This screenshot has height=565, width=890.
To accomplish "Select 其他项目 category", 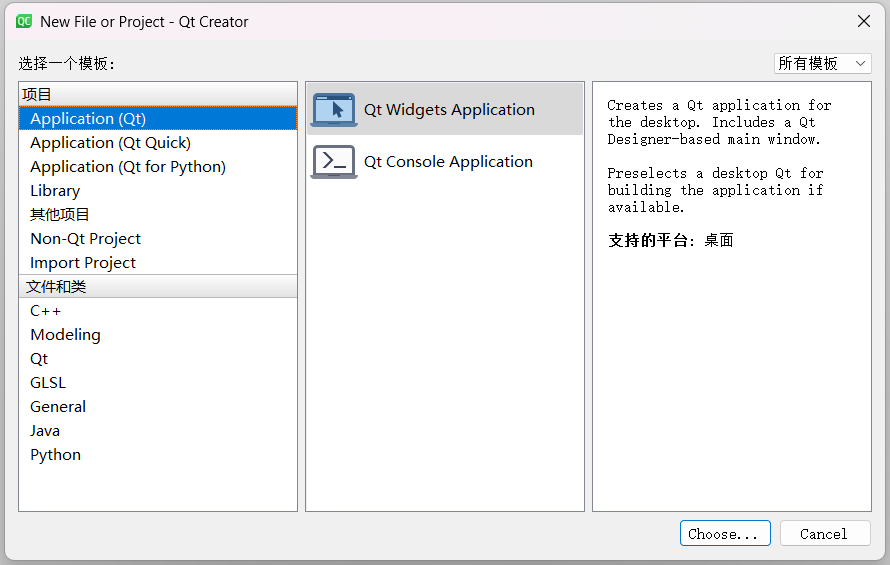I will 158,214.
